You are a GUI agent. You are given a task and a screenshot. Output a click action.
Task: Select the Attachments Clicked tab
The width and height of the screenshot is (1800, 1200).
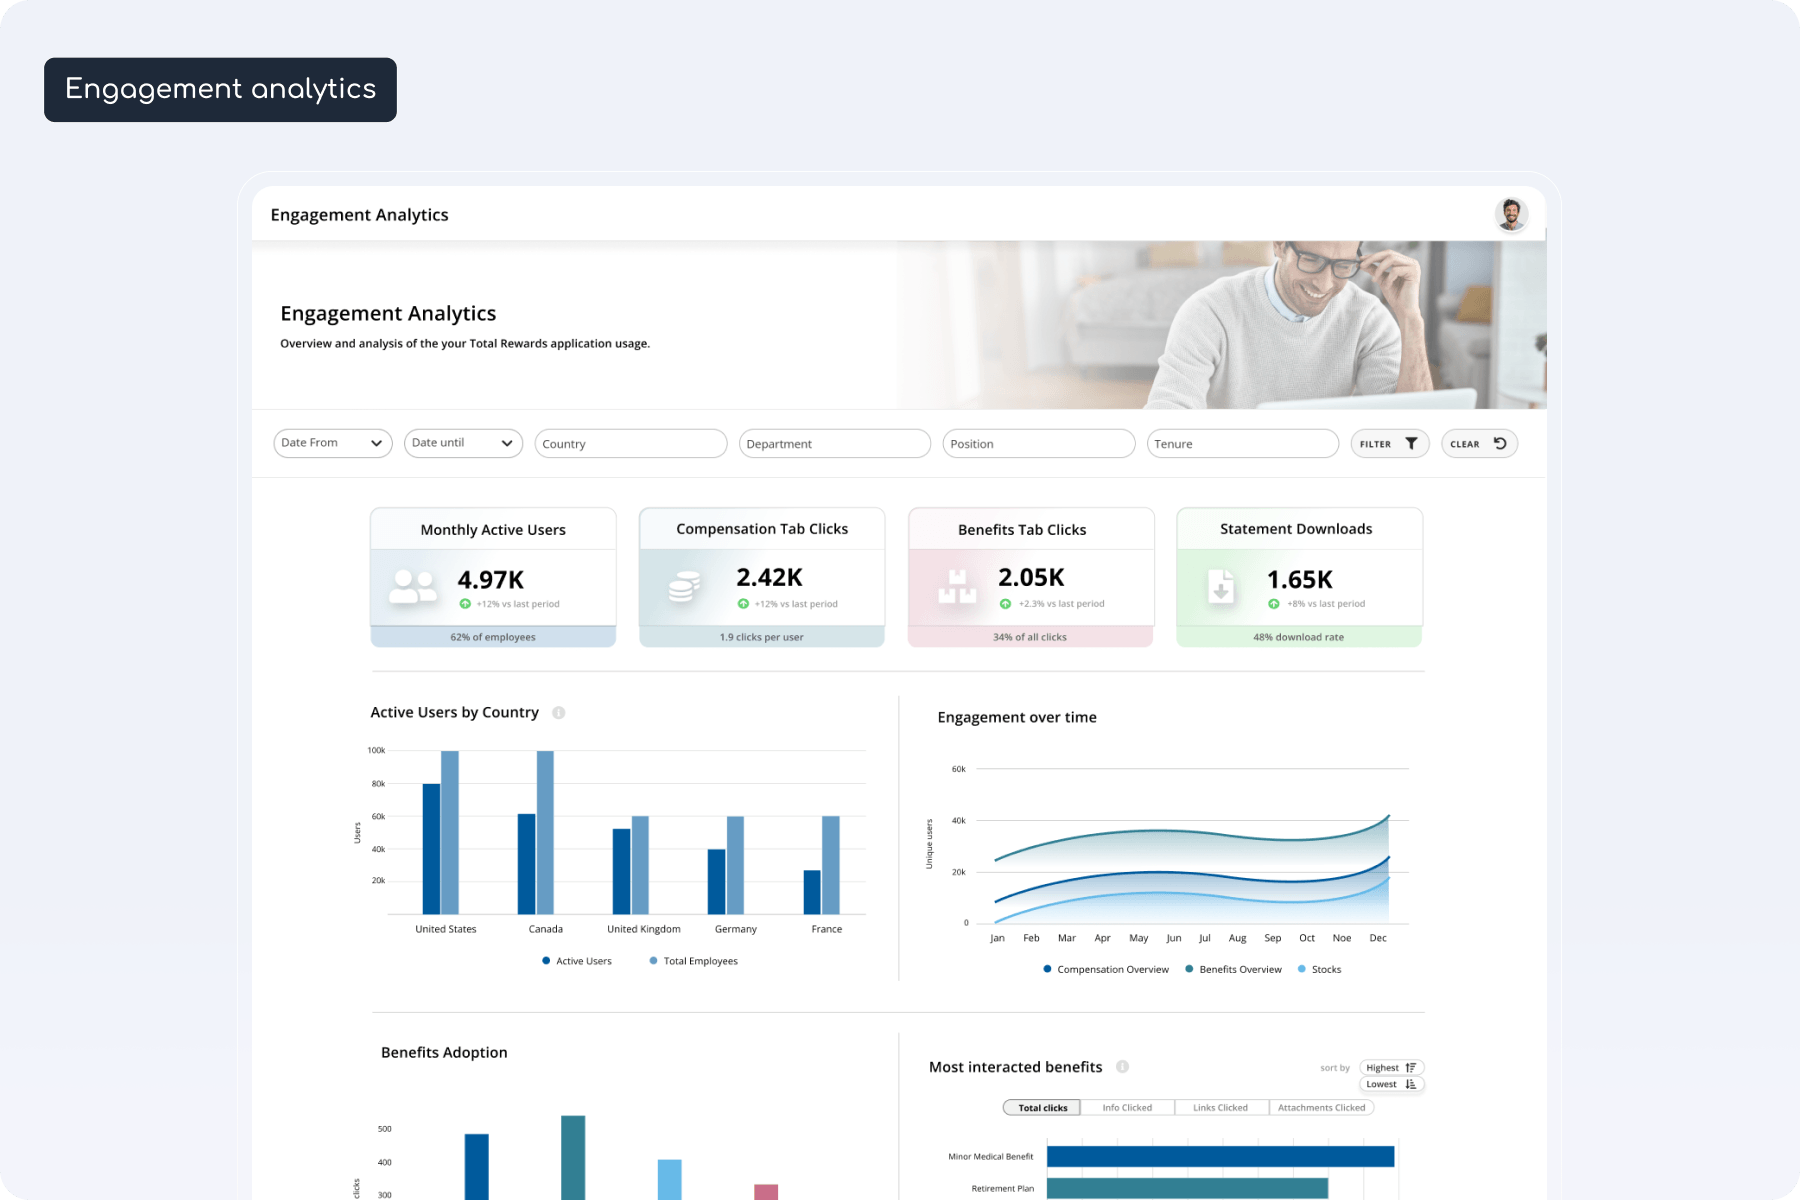[x=1321, y=1108]
